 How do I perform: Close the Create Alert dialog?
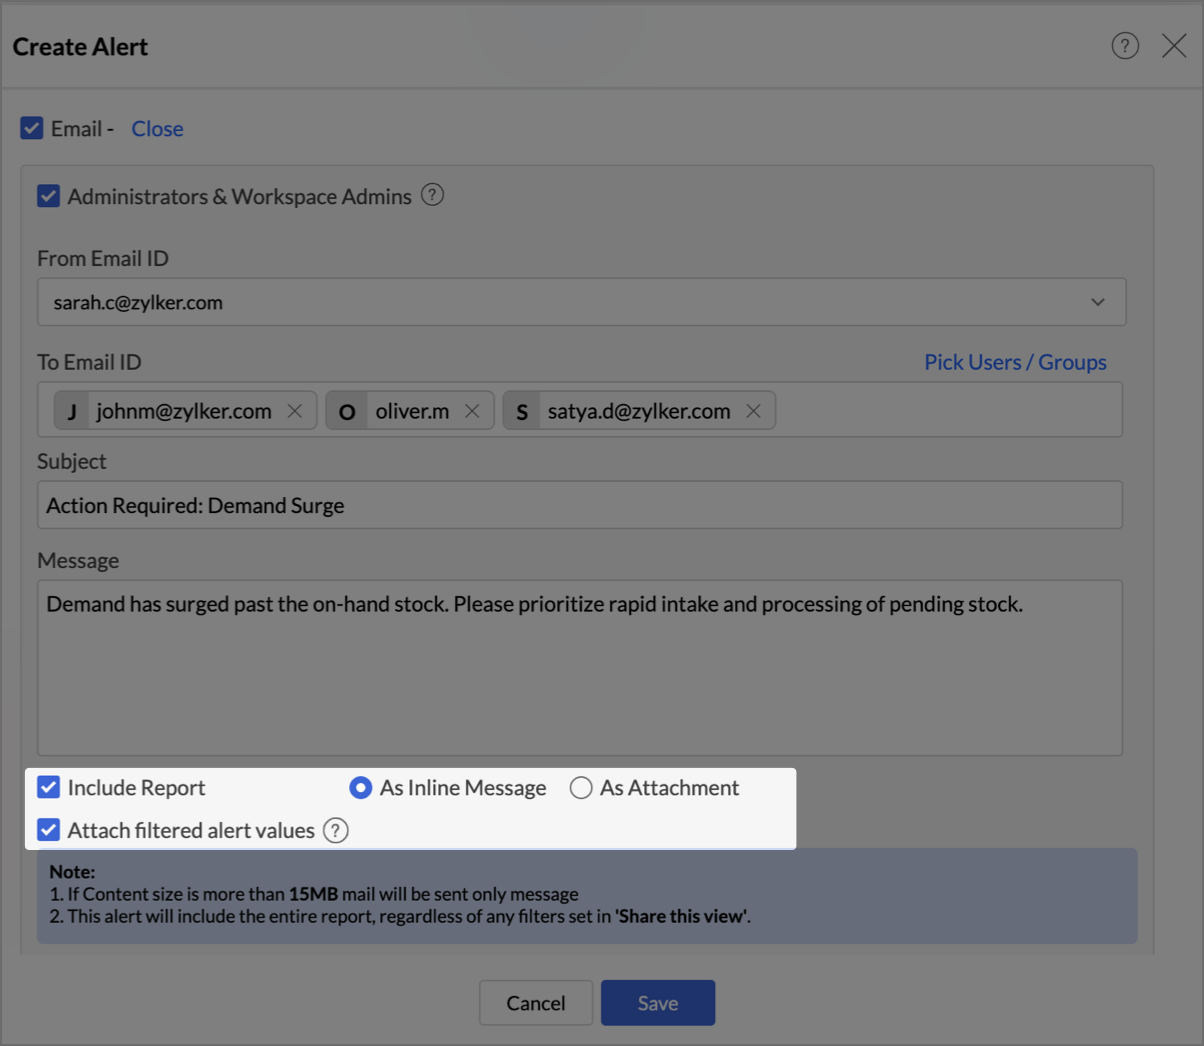point(1174,46)
